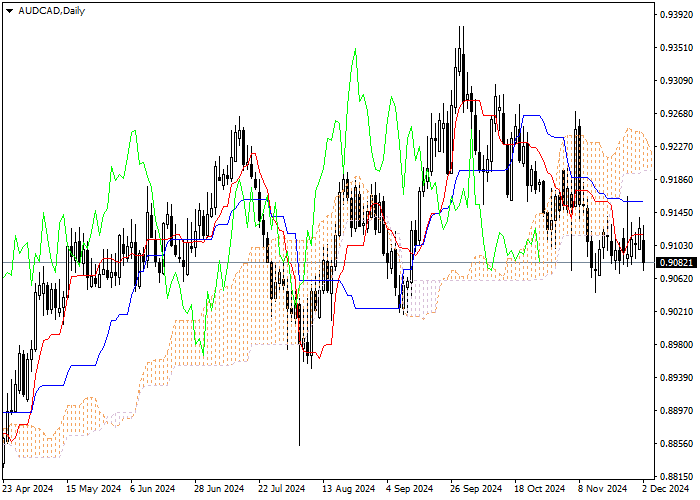This screenshot has height=500, width=700.
Task: Click price level 0.88150 on the scale
Action: (677, 476)
